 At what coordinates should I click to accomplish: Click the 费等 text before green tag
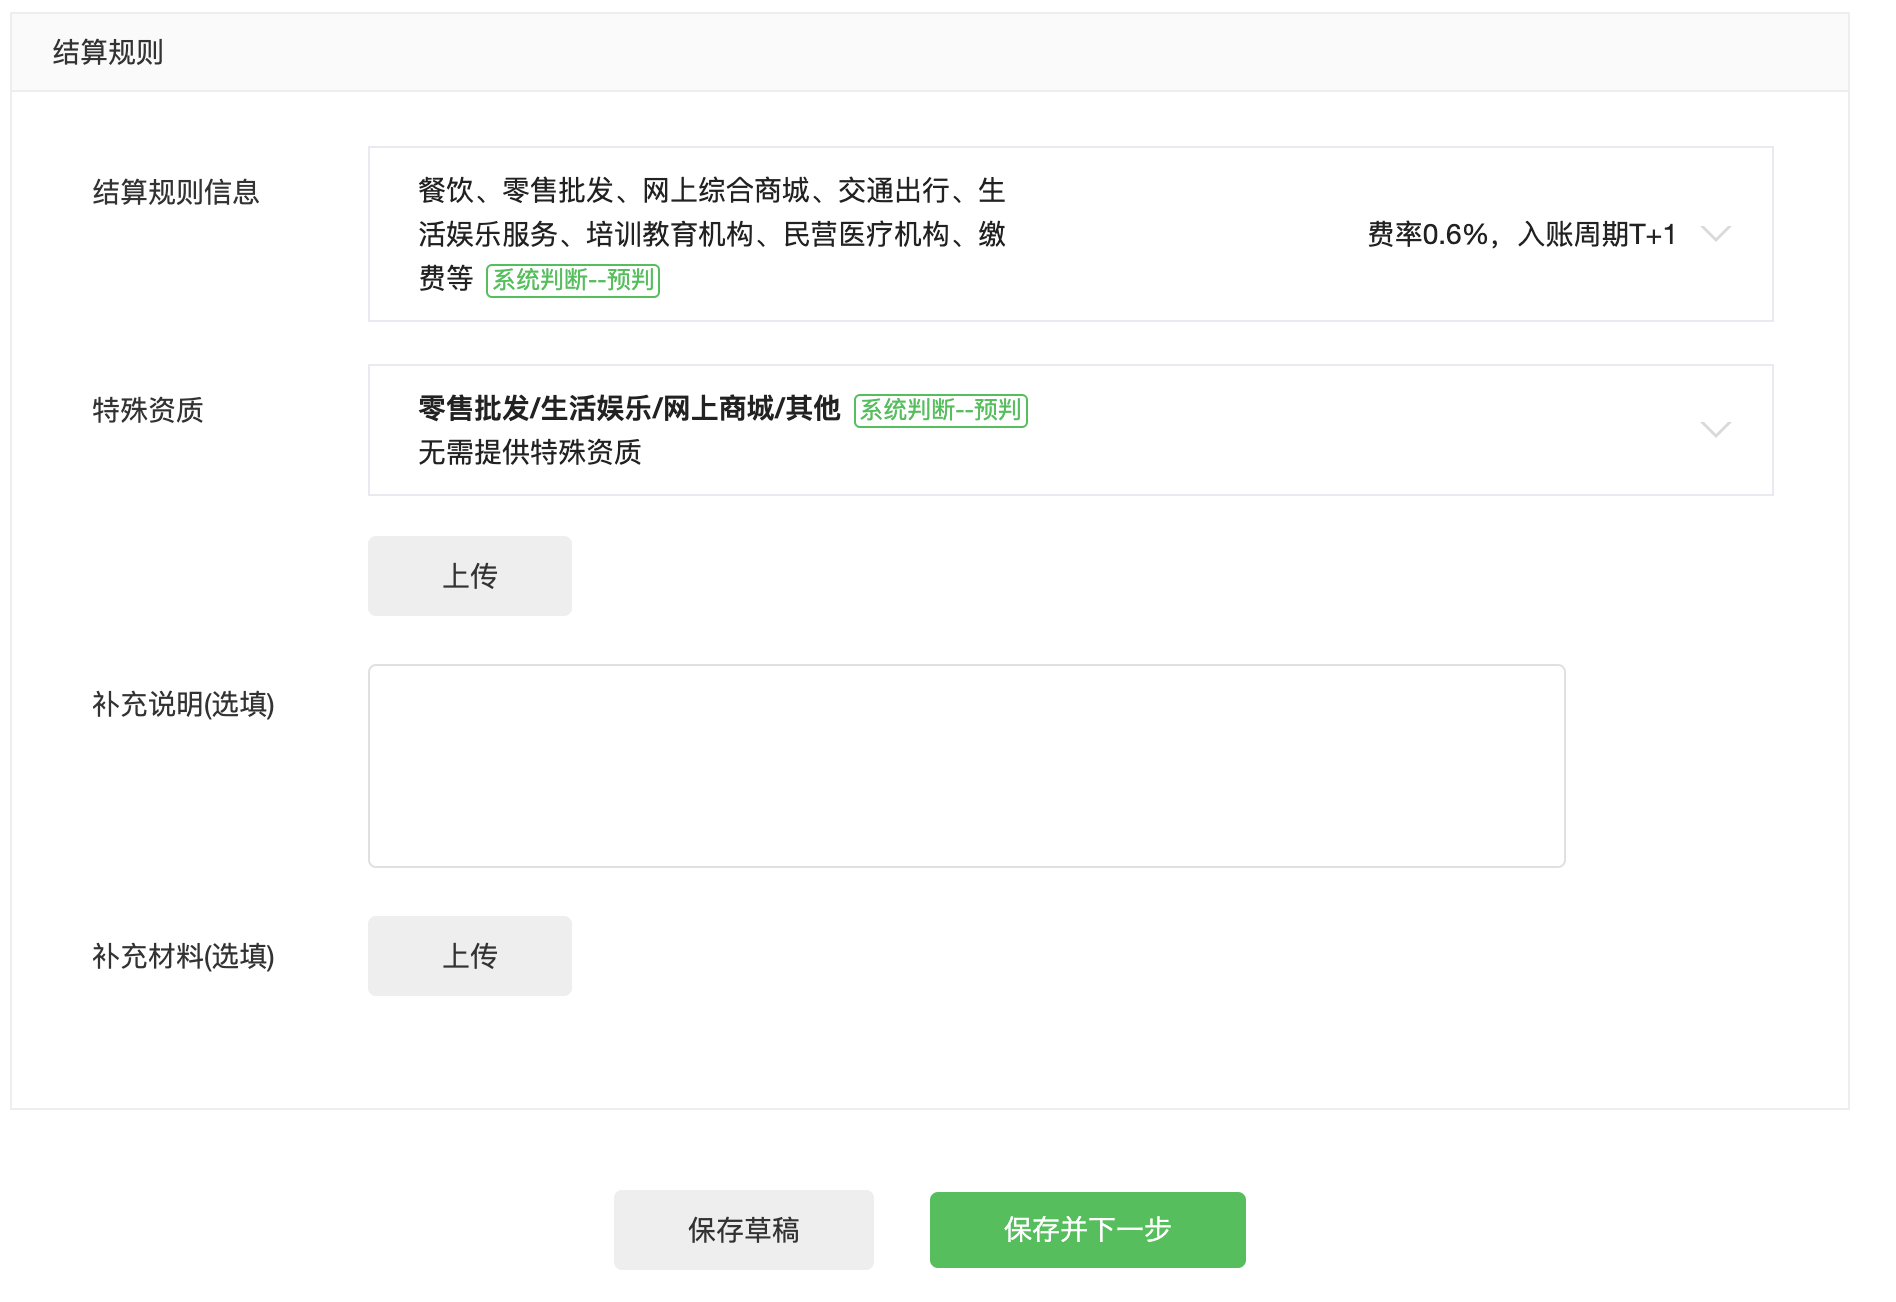pyautogui.click(x=446, y=278)
